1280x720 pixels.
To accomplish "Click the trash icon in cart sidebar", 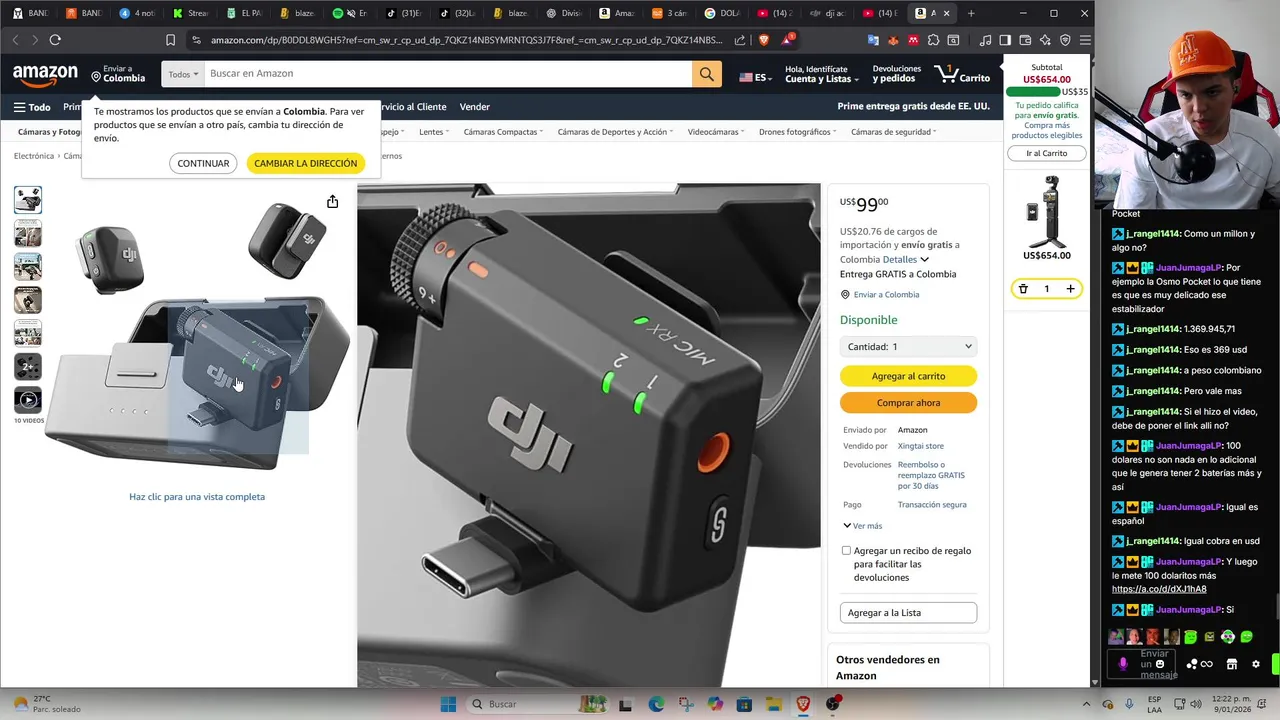I will coord(1023,289).
